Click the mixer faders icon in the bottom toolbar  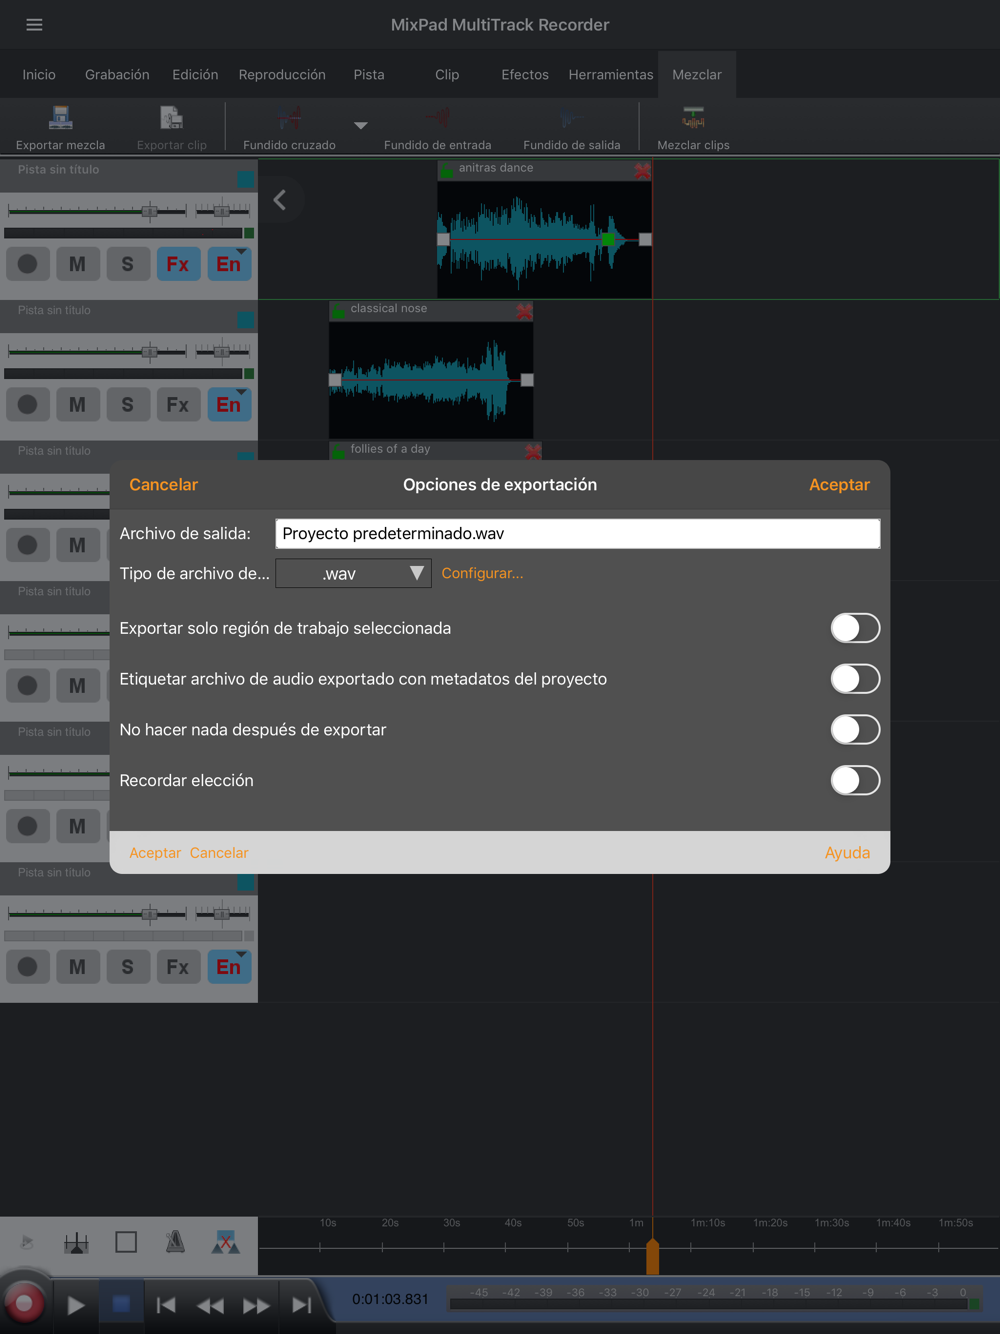coord(76,1243)
